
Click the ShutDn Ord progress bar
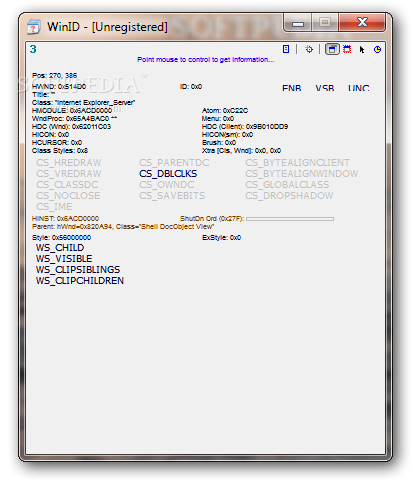290,219
